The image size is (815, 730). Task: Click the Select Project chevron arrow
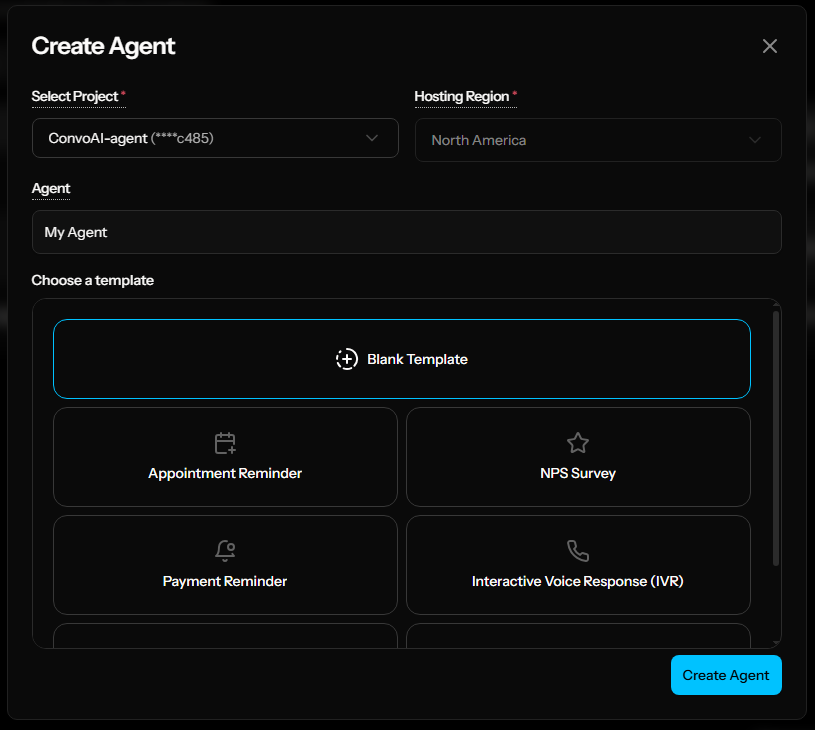point(372,138)
